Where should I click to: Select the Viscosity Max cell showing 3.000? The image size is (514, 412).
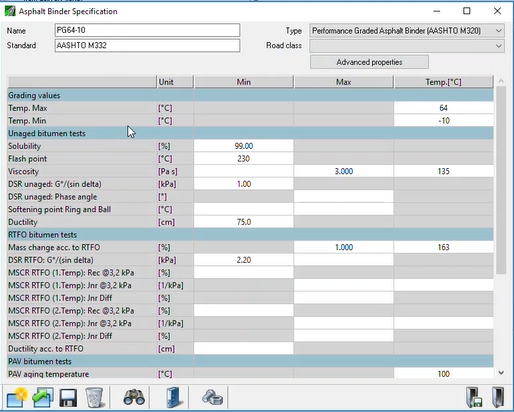click(344, 171)
